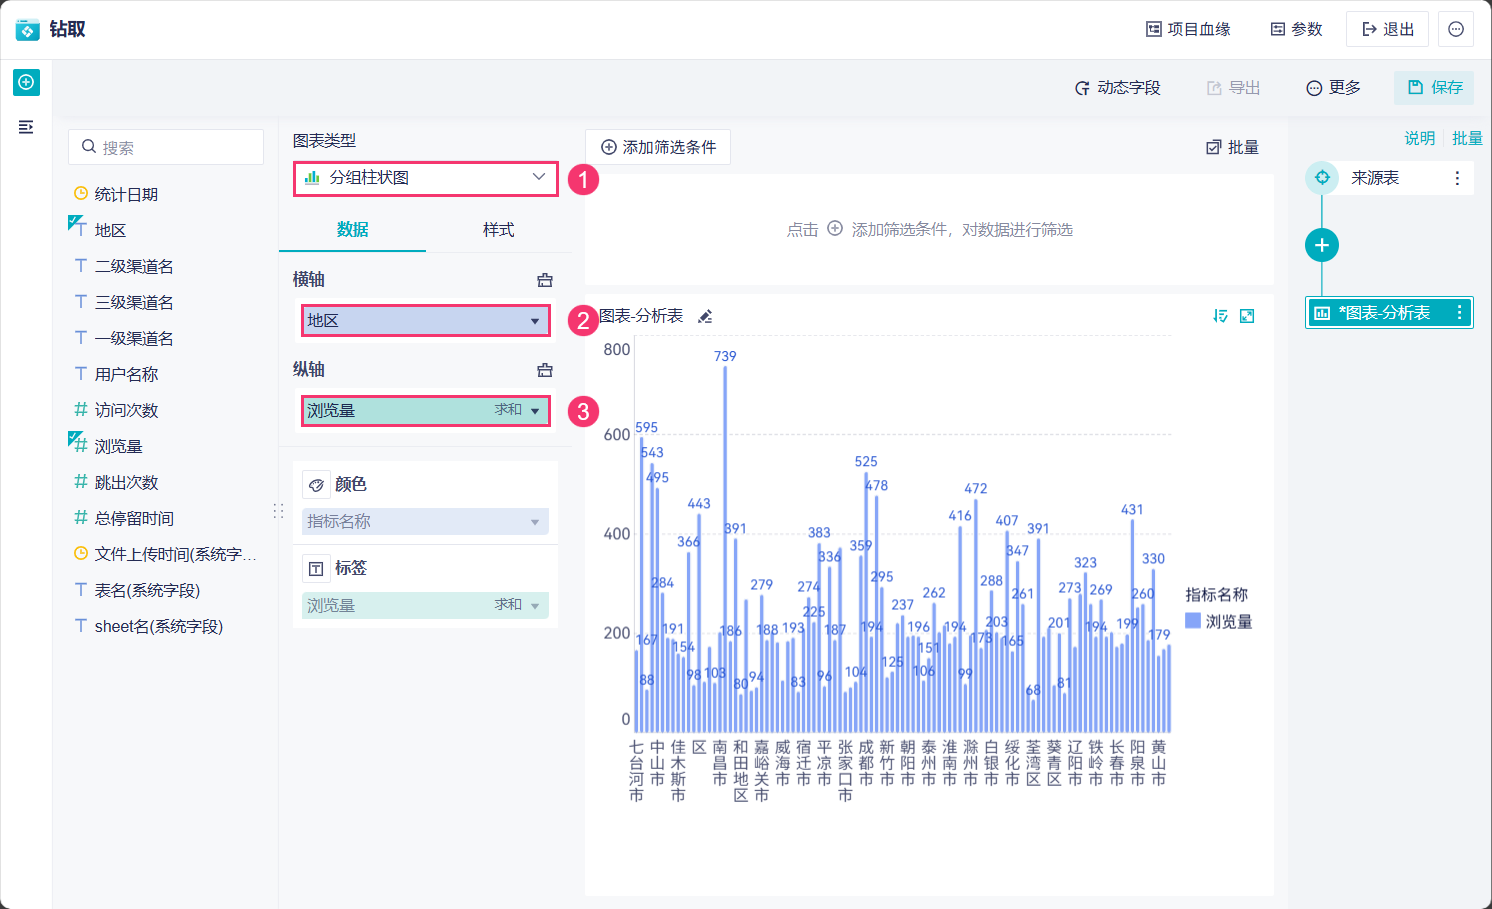1492x909 pixels.
Task: Click the add-step plus button below 来源表
Action: pos(1322,245)
